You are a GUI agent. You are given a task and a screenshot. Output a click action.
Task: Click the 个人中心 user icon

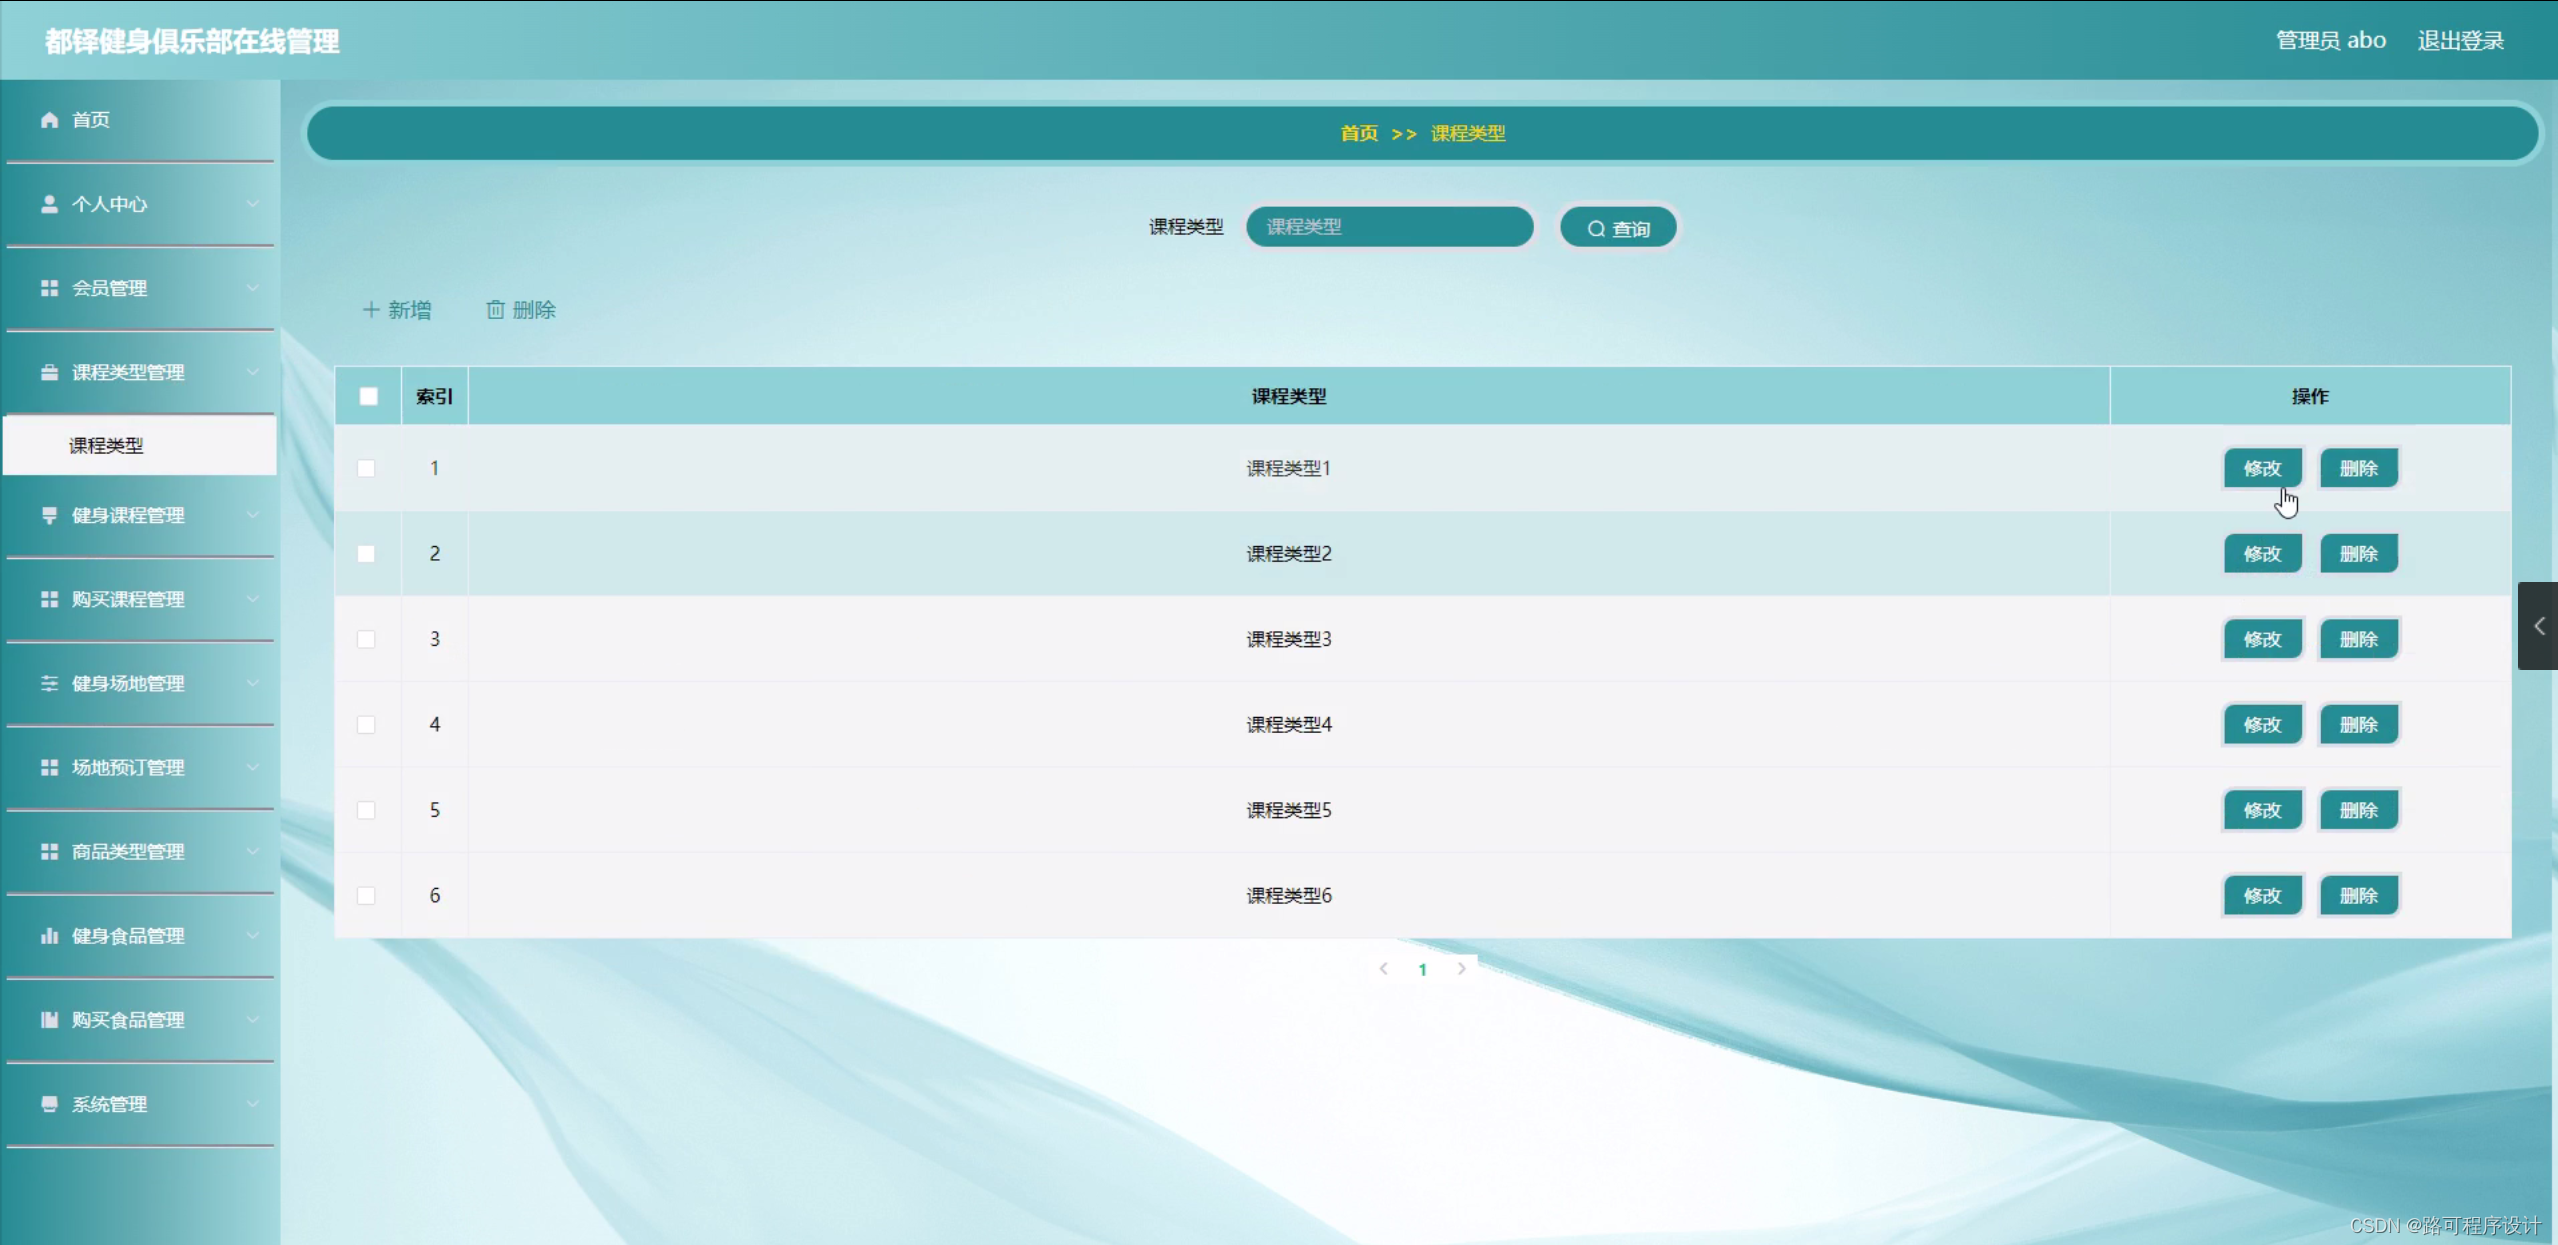coord(49,204)
